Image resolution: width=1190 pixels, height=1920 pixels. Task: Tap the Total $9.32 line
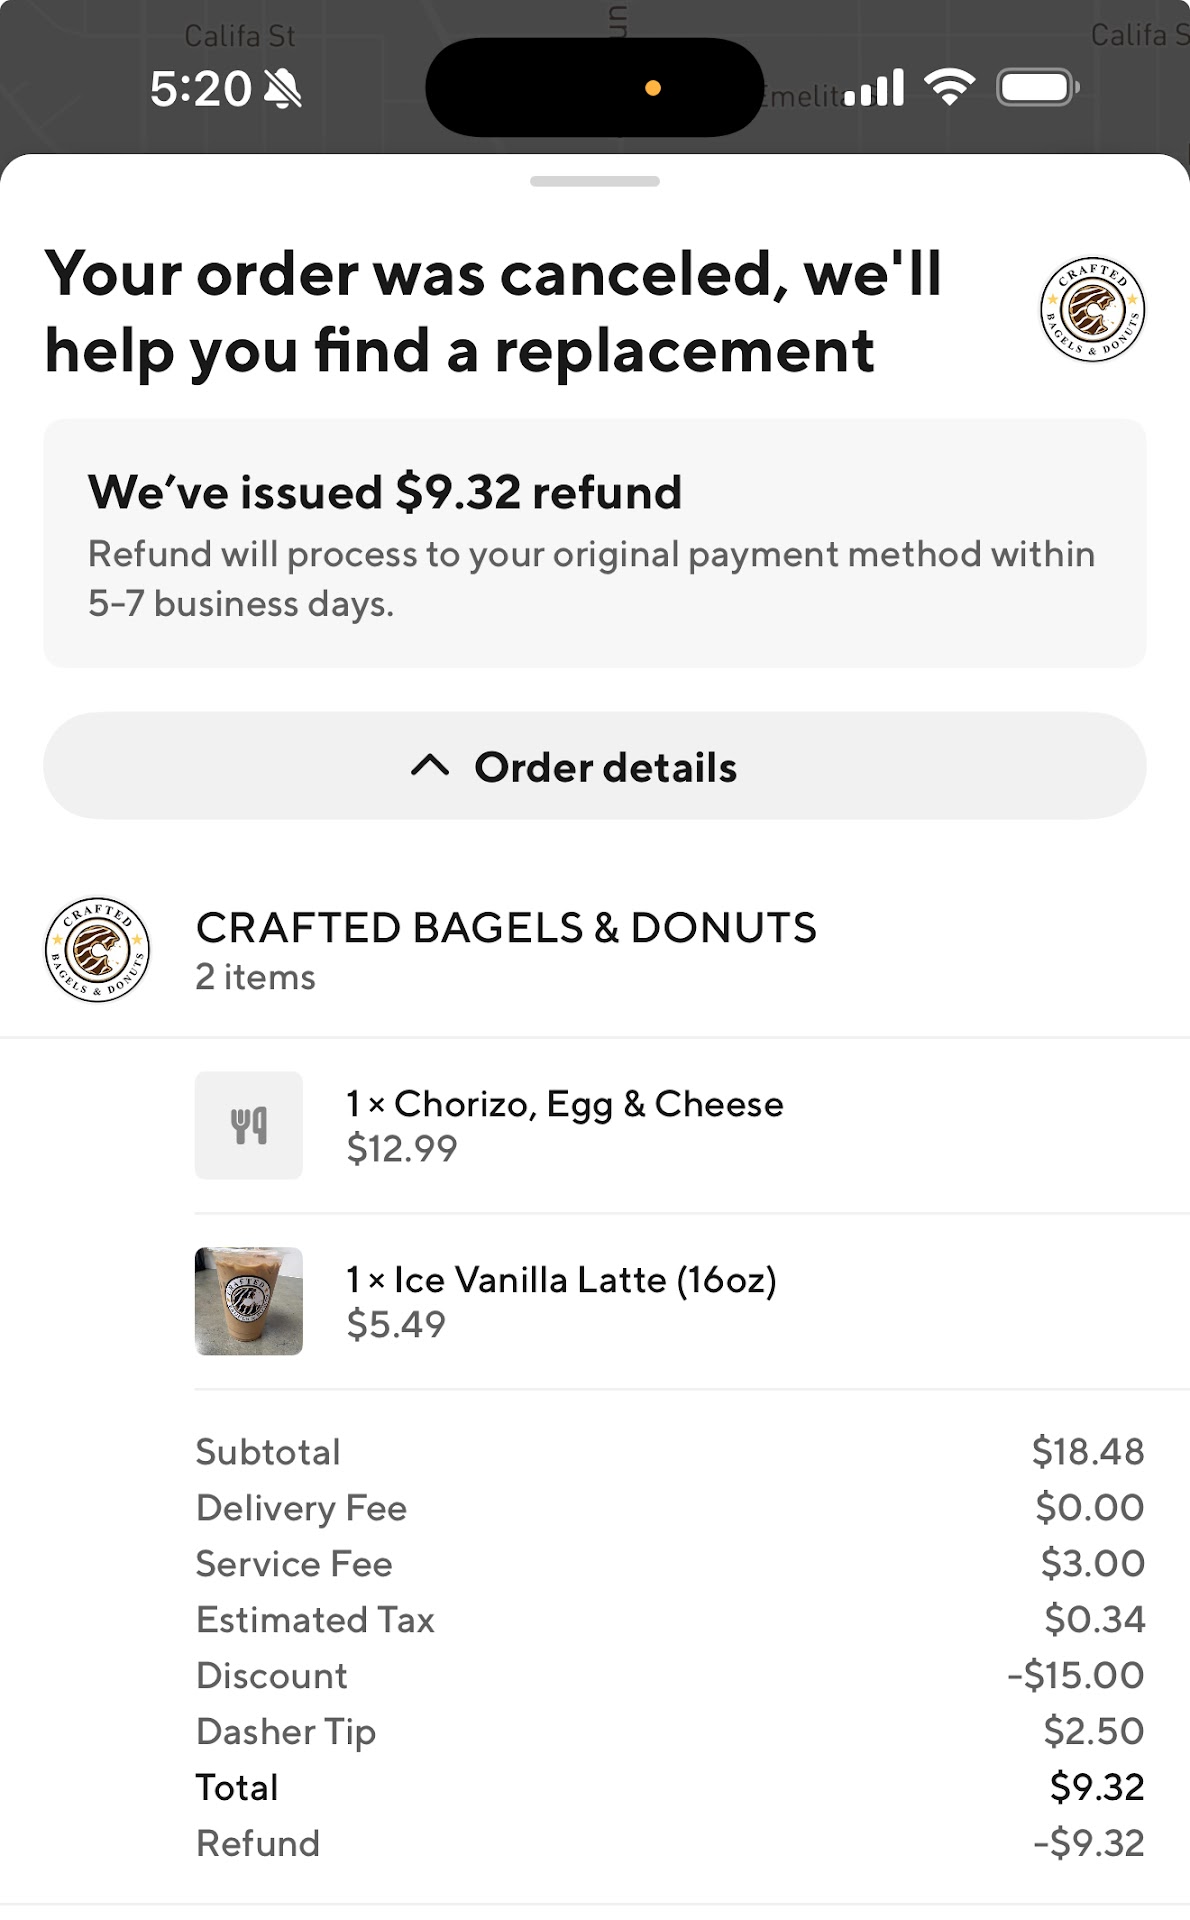tap(668, 1787)
